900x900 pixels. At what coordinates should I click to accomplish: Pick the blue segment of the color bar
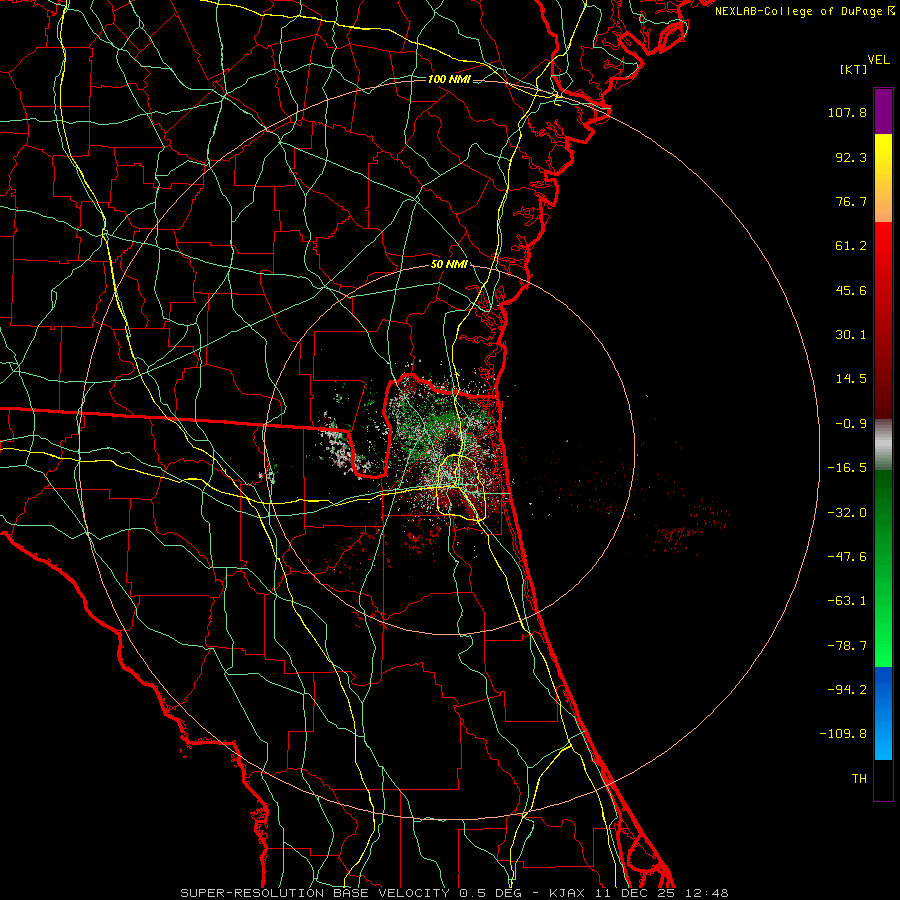tap(883, 713)
